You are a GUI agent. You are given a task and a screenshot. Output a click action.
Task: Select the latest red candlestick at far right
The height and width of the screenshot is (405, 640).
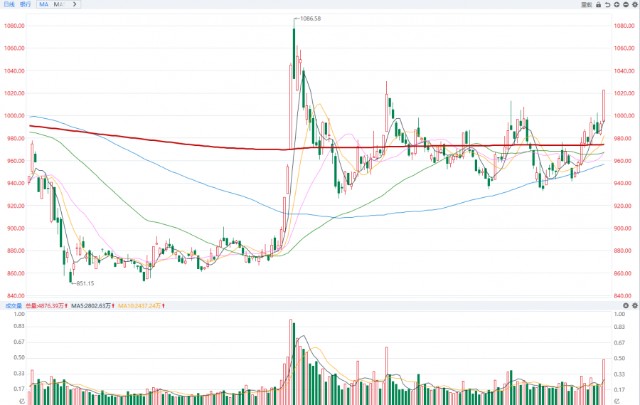point(603,105)
